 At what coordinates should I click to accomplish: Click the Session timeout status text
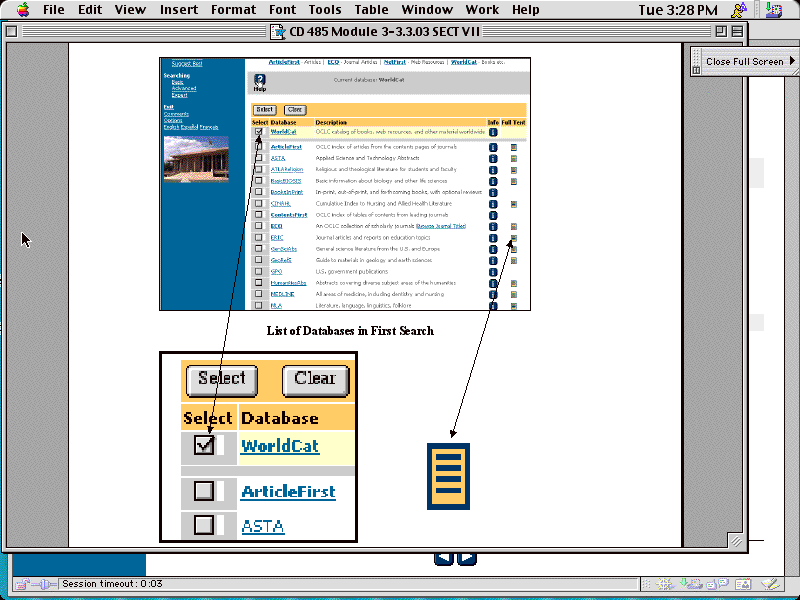pyautogui.click(x=112, y=584)
